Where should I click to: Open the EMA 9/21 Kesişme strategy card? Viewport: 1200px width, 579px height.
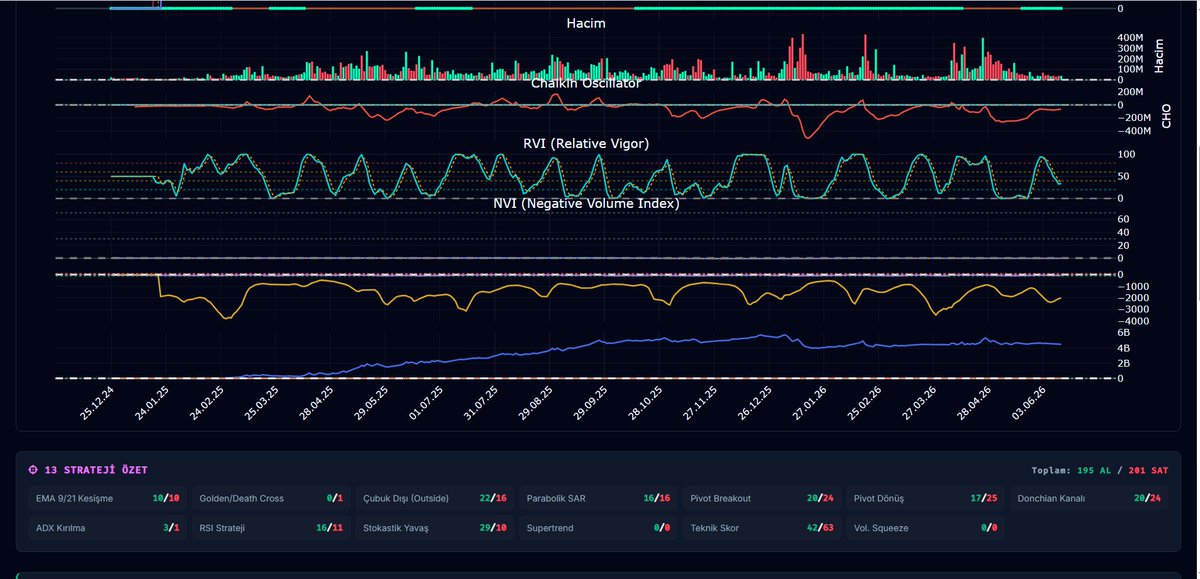tap(107, 498)
